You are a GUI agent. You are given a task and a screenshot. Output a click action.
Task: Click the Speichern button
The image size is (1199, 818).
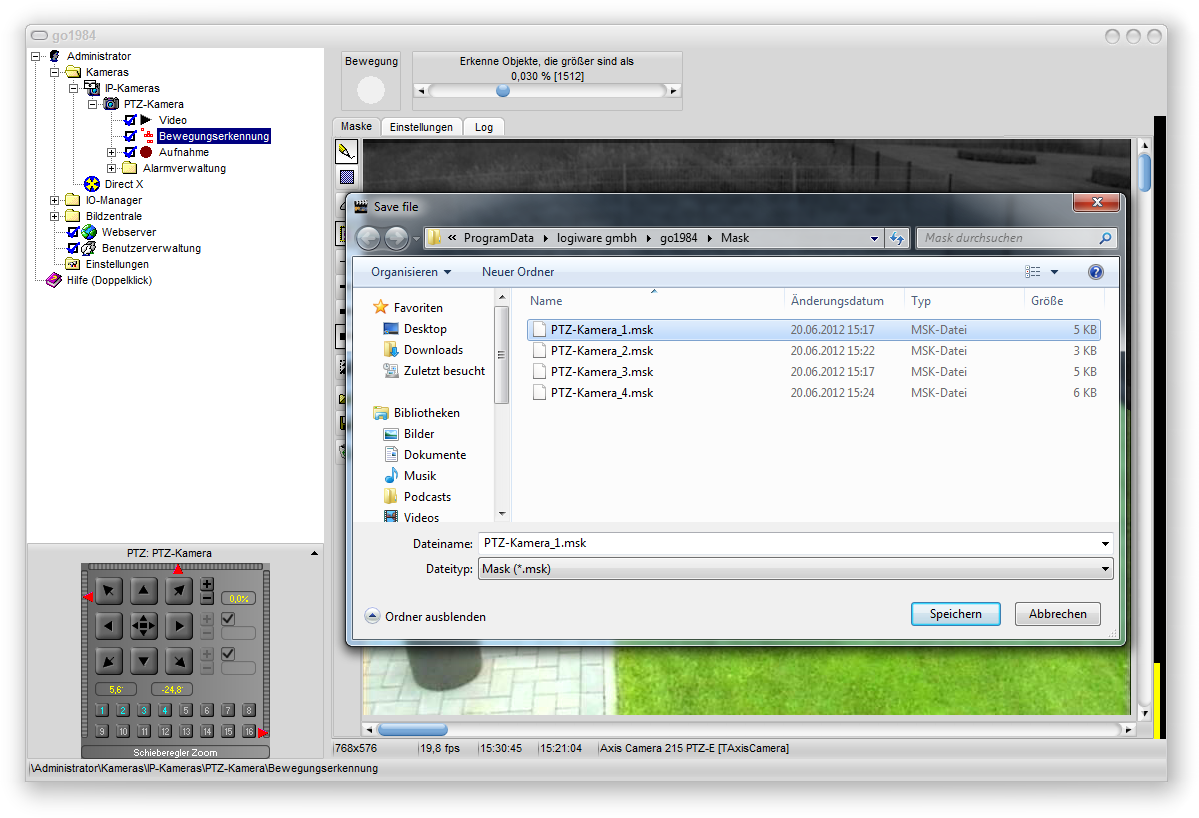tap(955, 614)
